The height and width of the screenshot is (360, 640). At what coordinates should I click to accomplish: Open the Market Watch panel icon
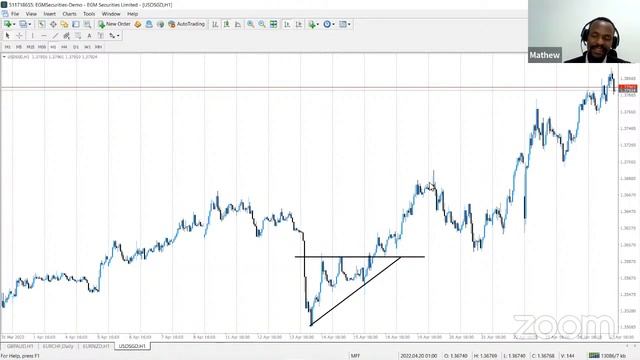point(42,24)
